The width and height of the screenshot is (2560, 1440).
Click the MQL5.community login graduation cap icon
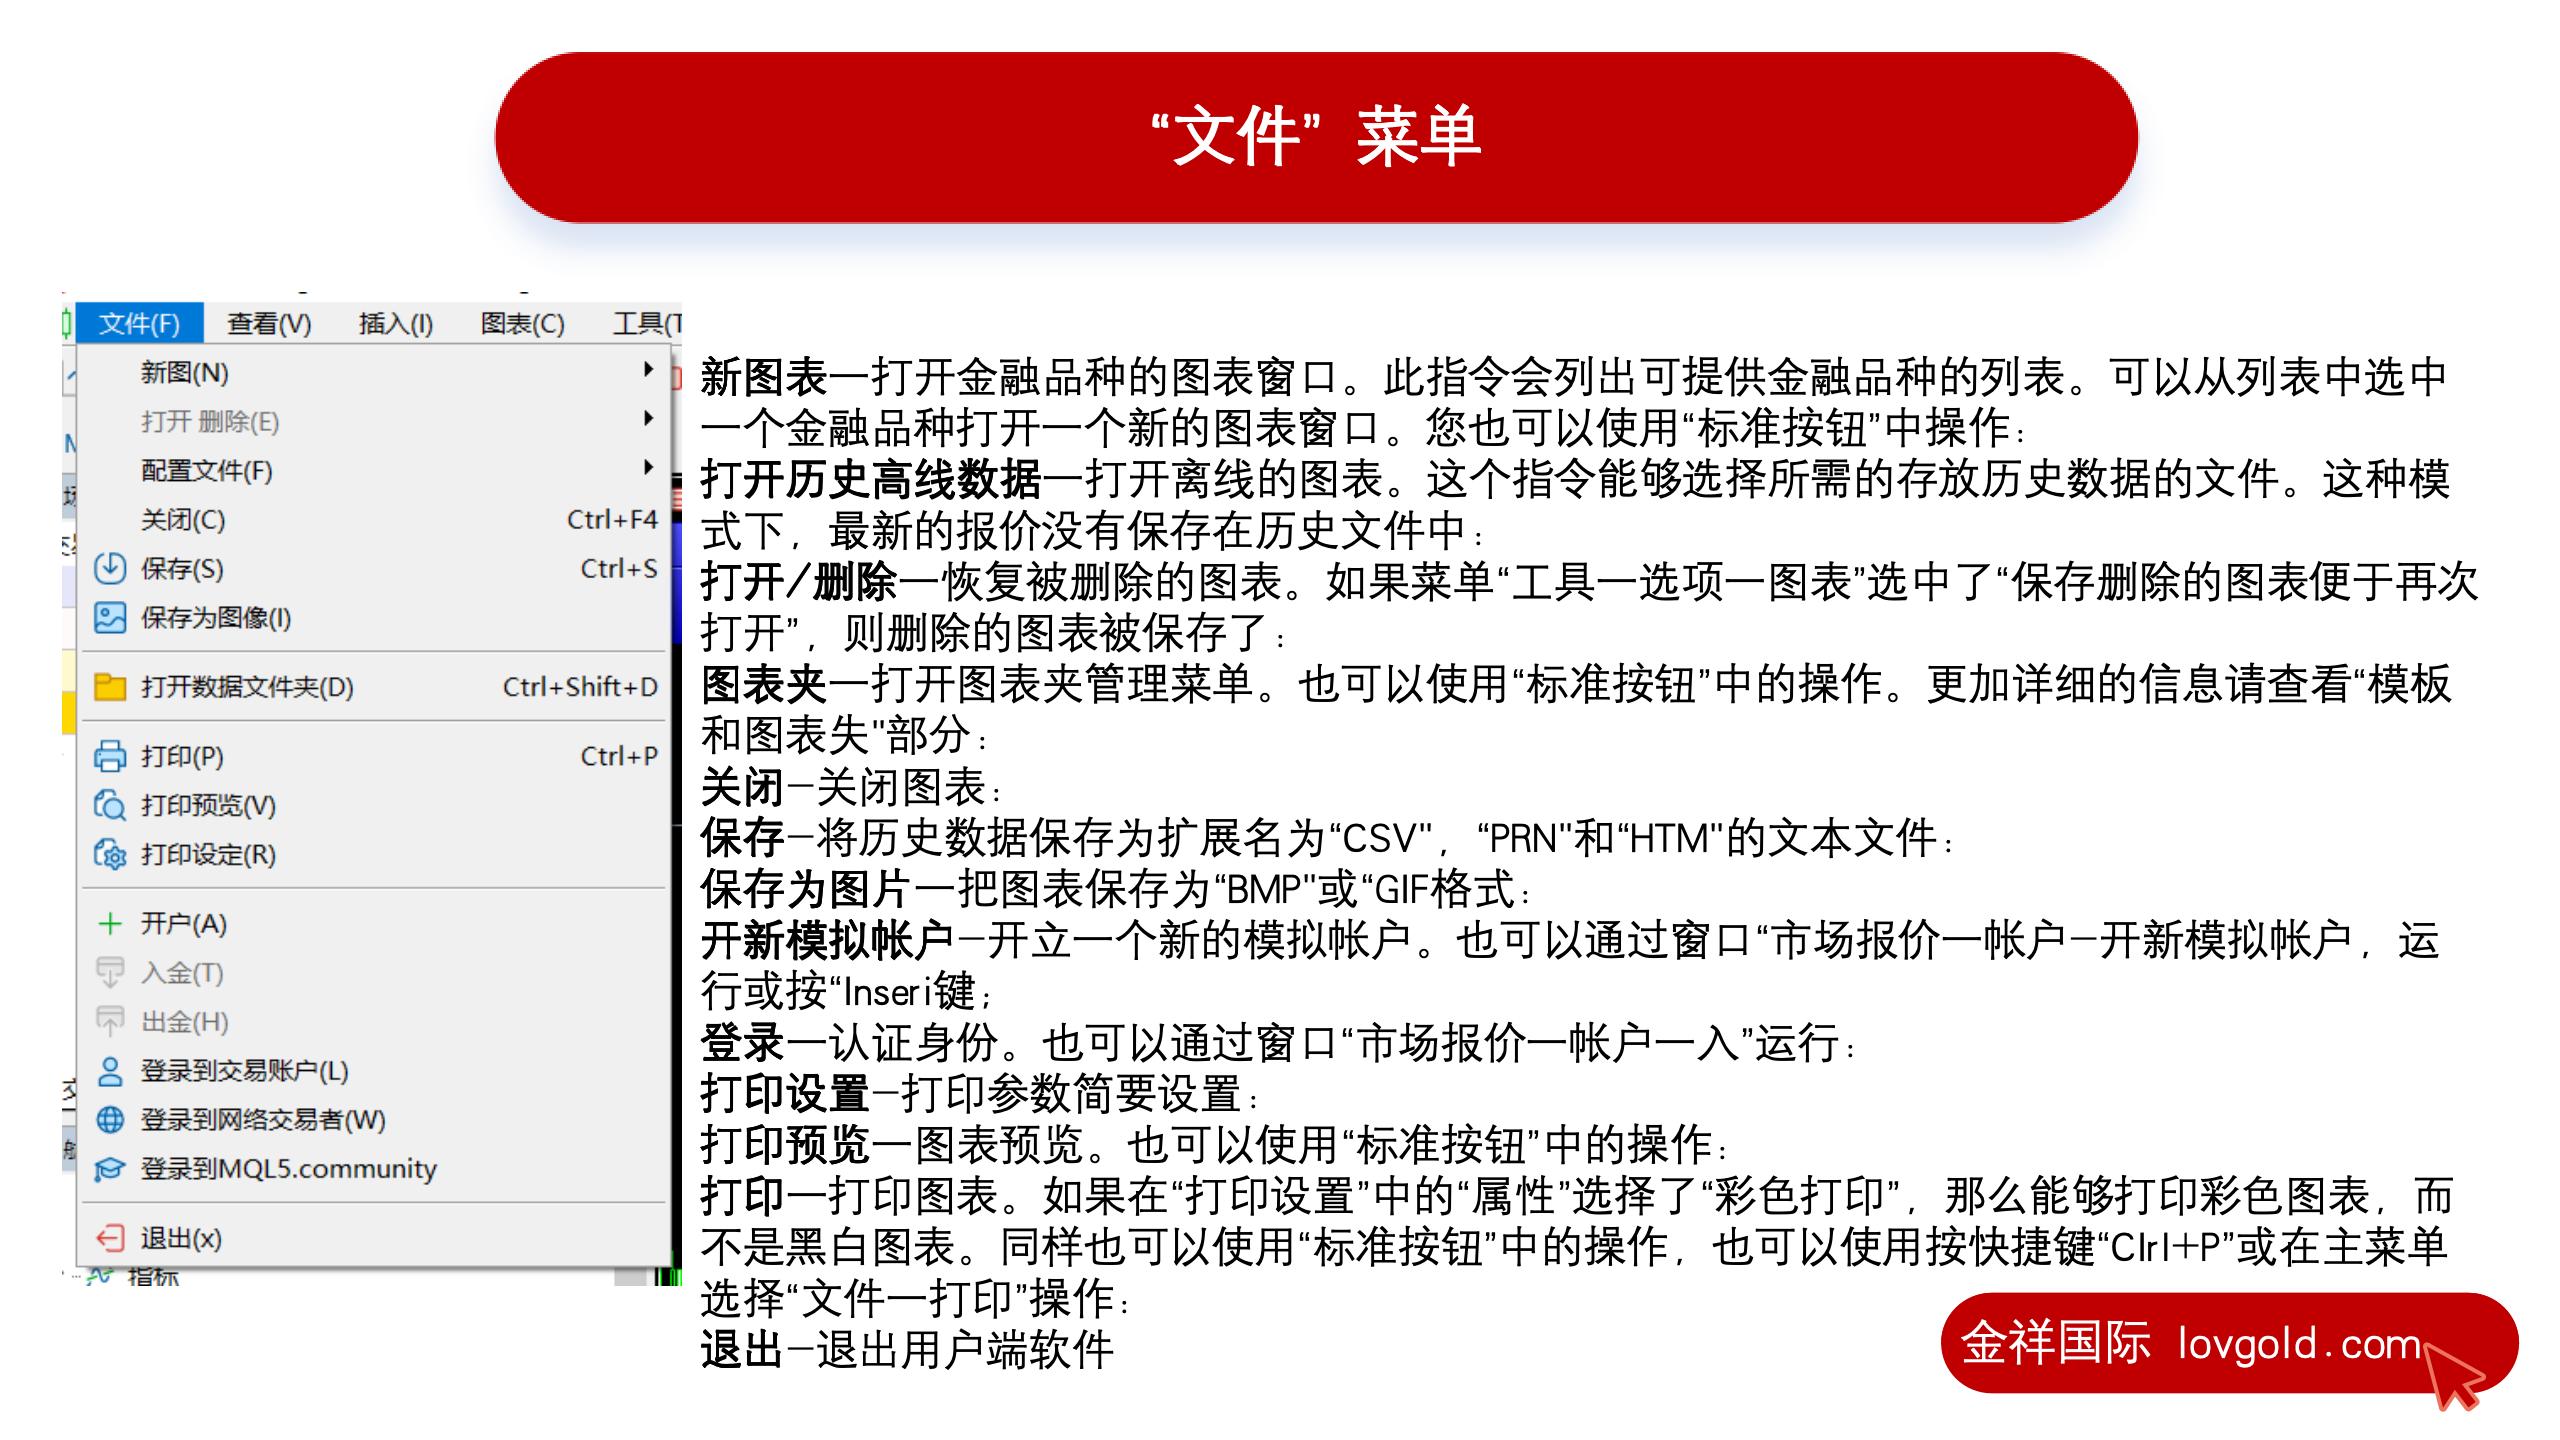[109, 1169]
